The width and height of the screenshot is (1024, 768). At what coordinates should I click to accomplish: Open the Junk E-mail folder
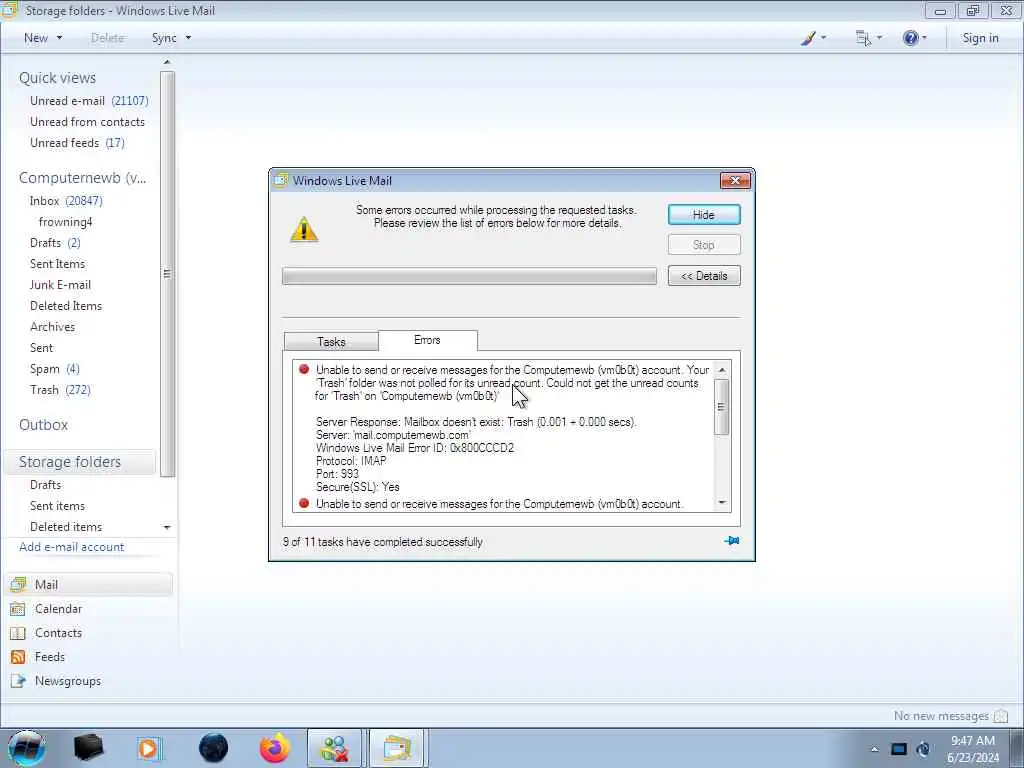60,285
